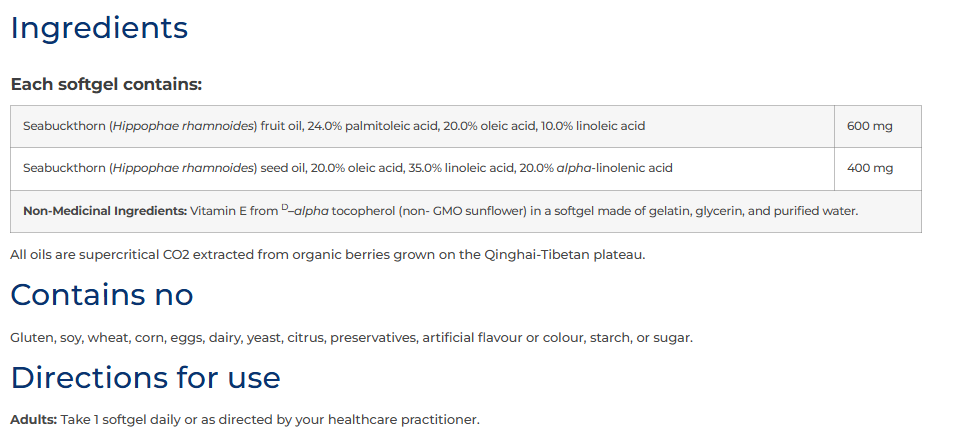
Task: Click the alpha-linolenic acid text
Action: pos(614,168)
